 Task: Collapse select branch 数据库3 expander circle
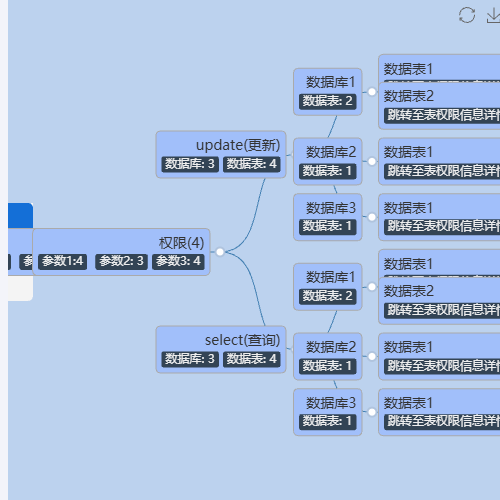click(x=372, y=412)
